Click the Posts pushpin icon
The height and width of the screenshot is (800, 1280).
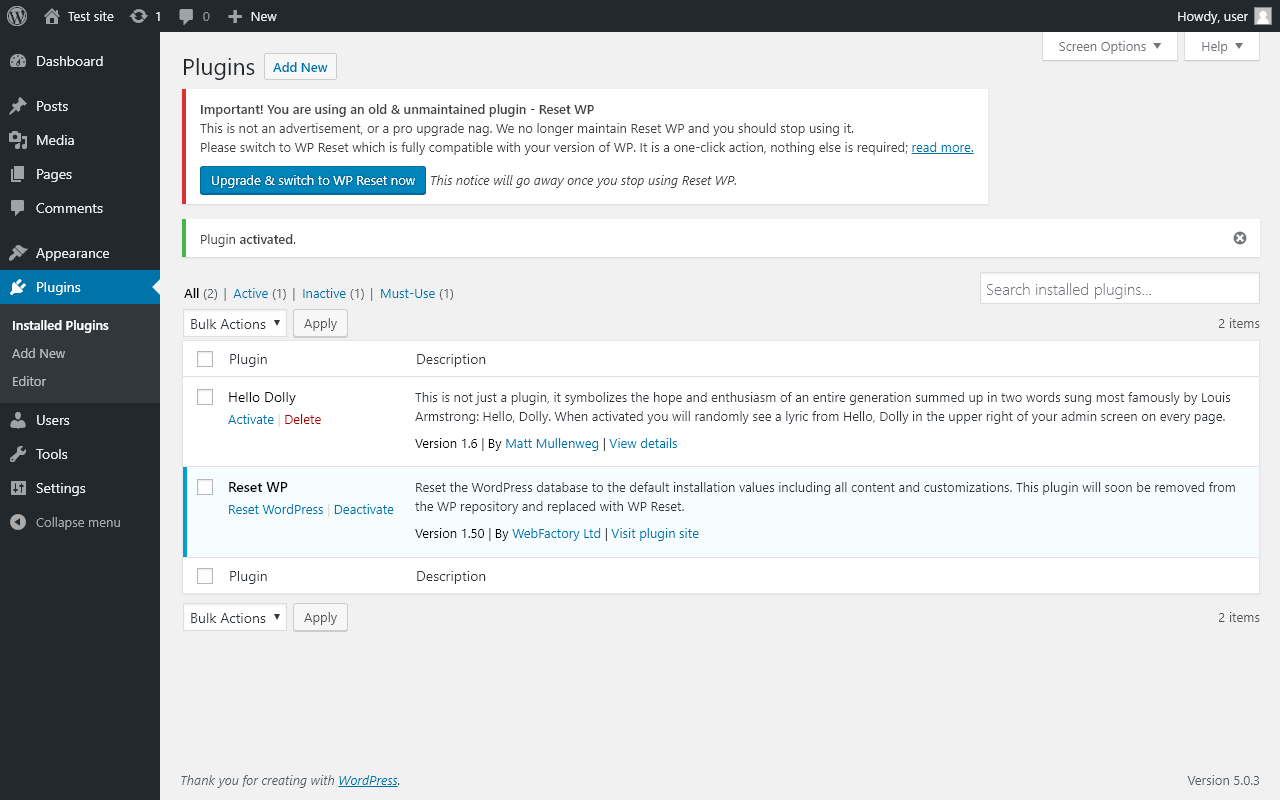[x=18, y=106]
